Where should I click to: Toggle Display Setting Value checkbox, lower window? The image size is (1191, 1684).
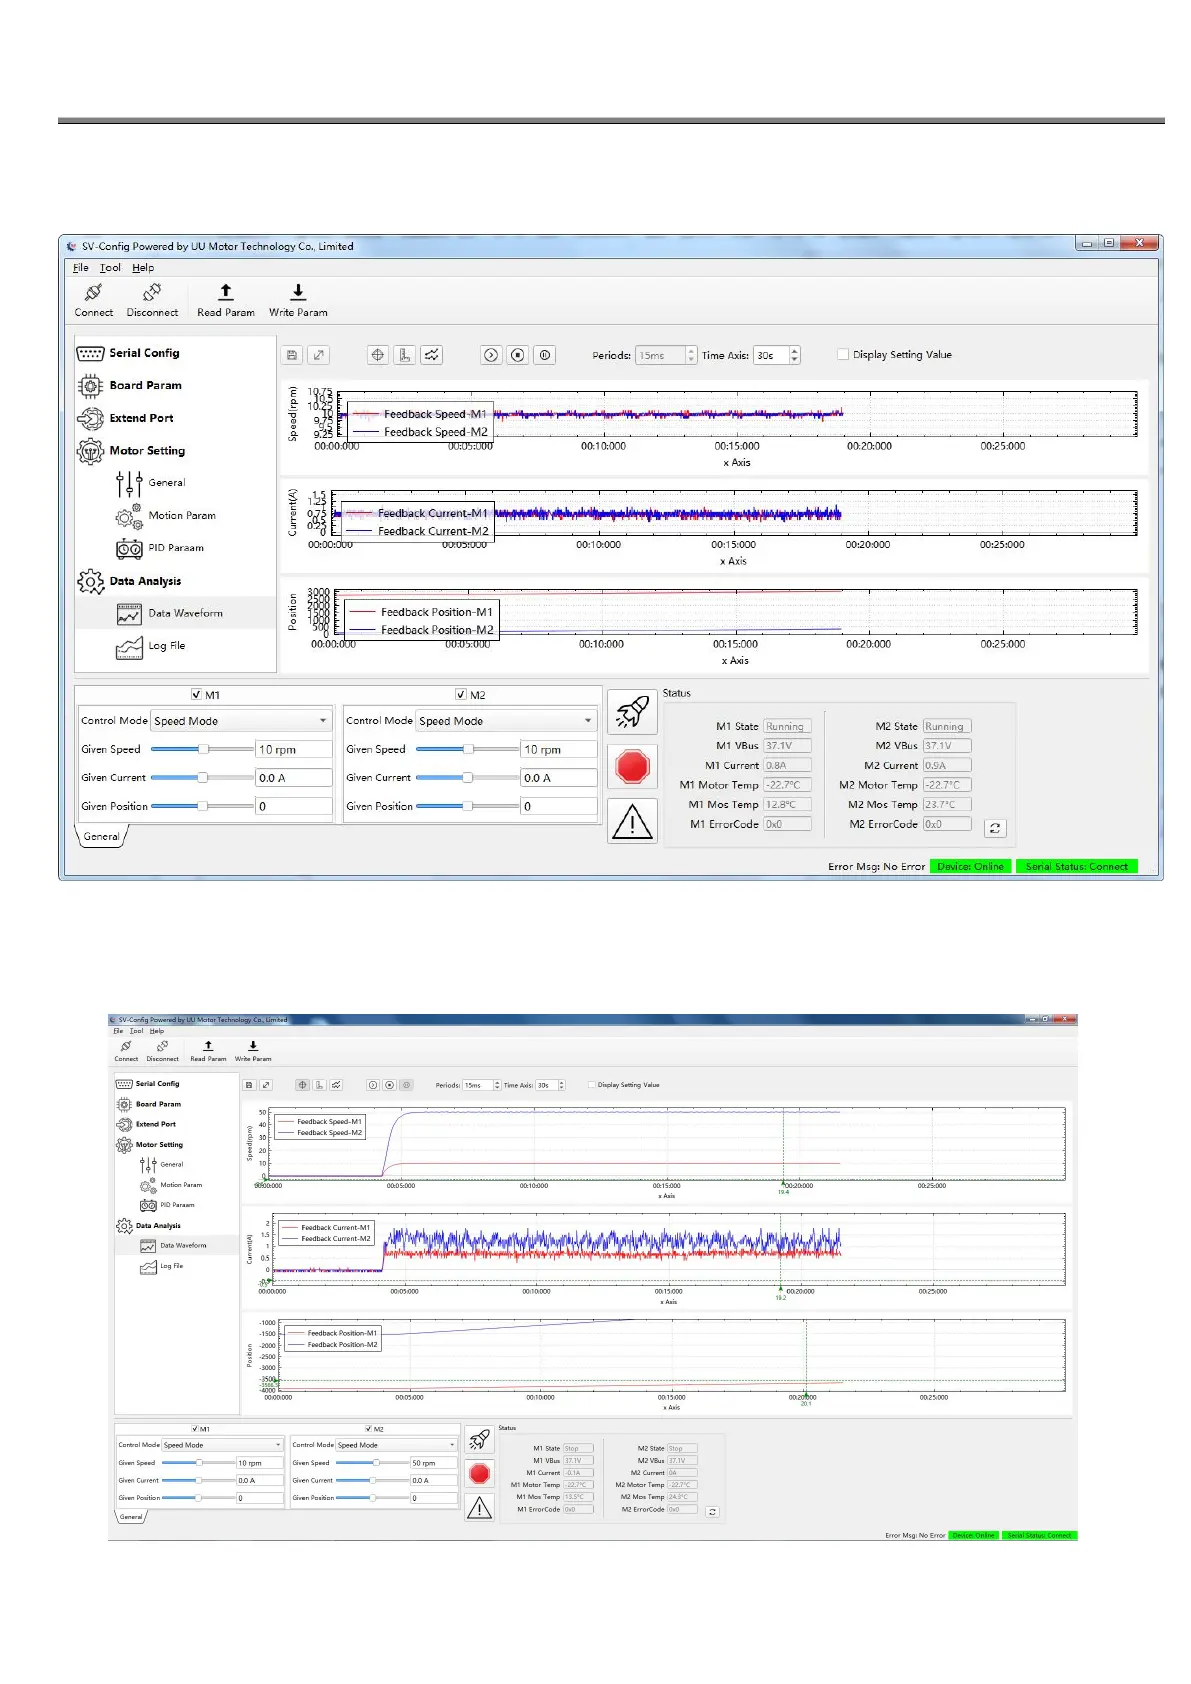[592, 1084]
